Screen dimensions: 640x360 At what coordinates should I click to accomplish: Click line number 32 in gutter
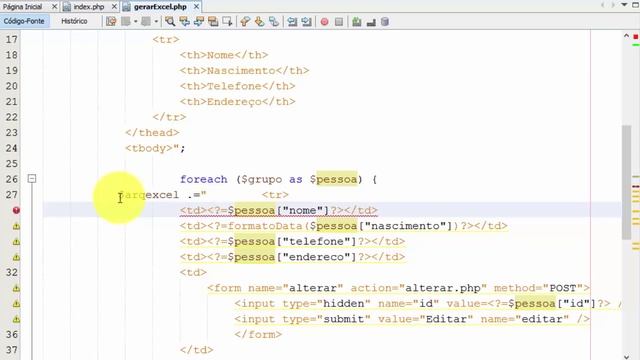pos(12,272)
